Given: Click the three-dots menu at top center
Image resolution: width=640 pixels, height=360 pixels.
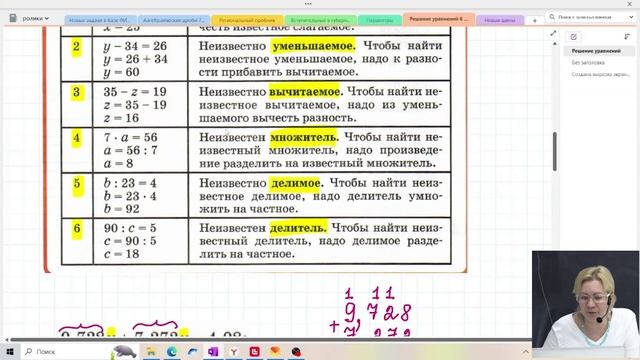Looking at the screenshot, I should click(x=308, y=4).
